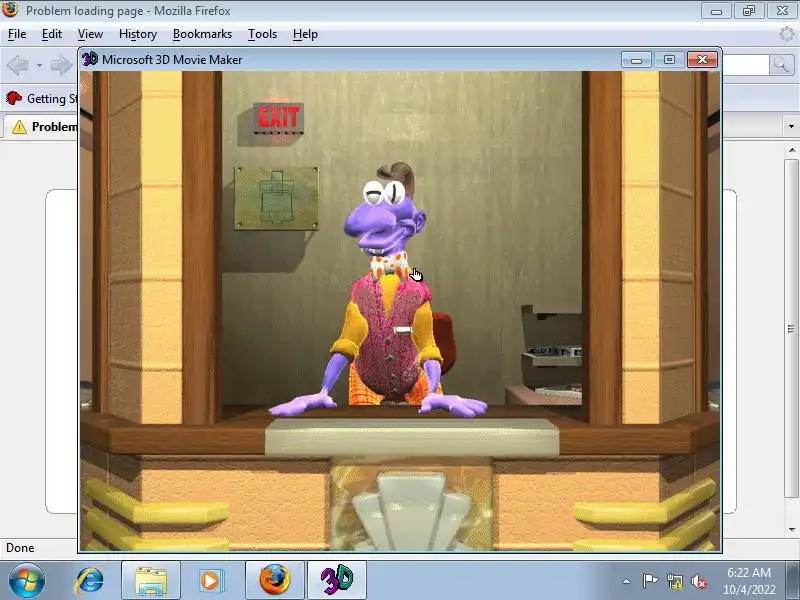
Task: Open the Firefox File menu
Action: 17,34
